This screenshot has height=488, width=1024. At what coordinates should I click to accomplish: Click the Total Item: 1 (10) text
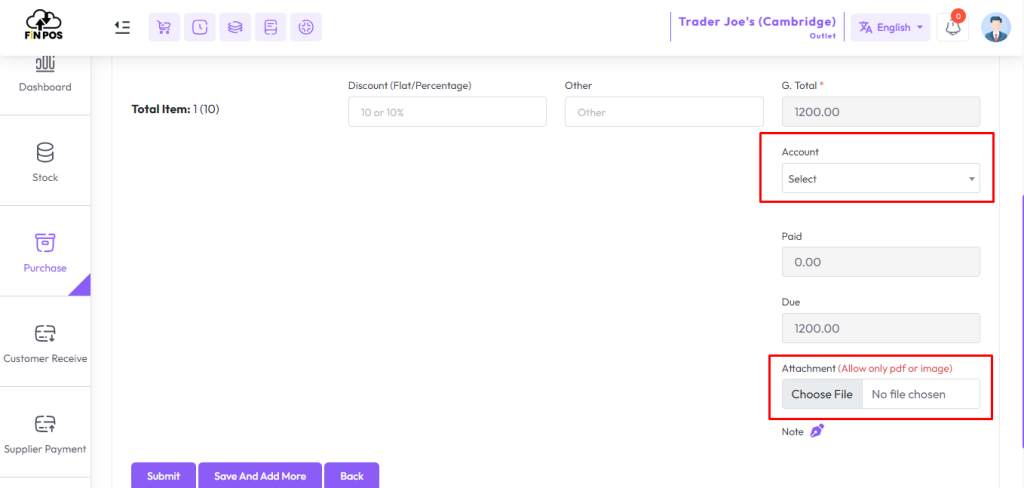point(176,109)
